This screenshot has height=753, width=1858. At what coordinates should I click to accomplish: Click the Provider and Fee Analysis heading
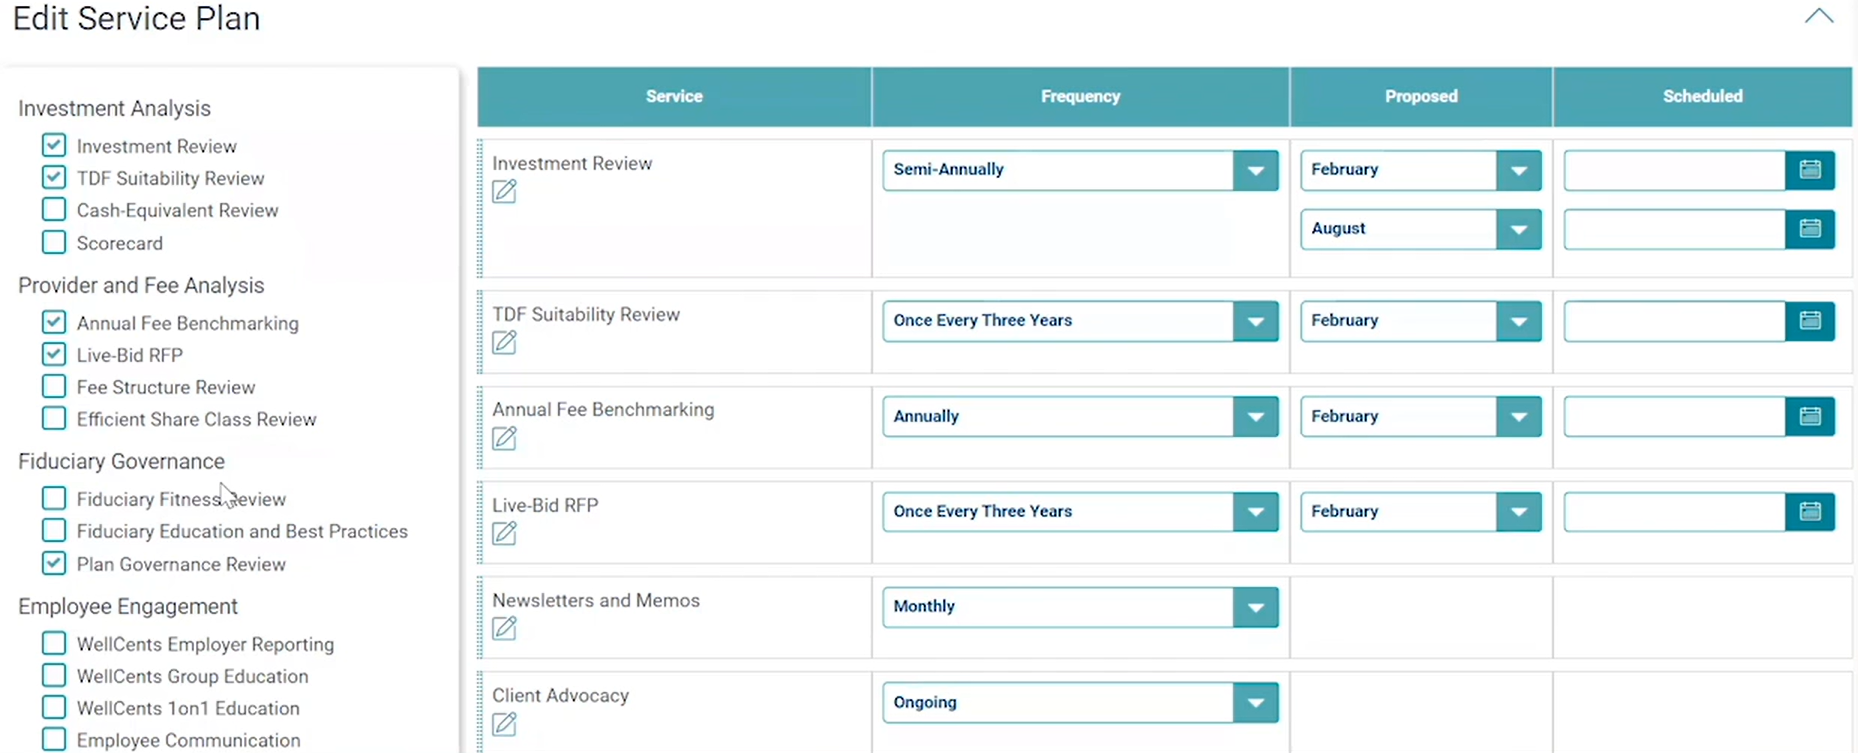coord(141,285)
